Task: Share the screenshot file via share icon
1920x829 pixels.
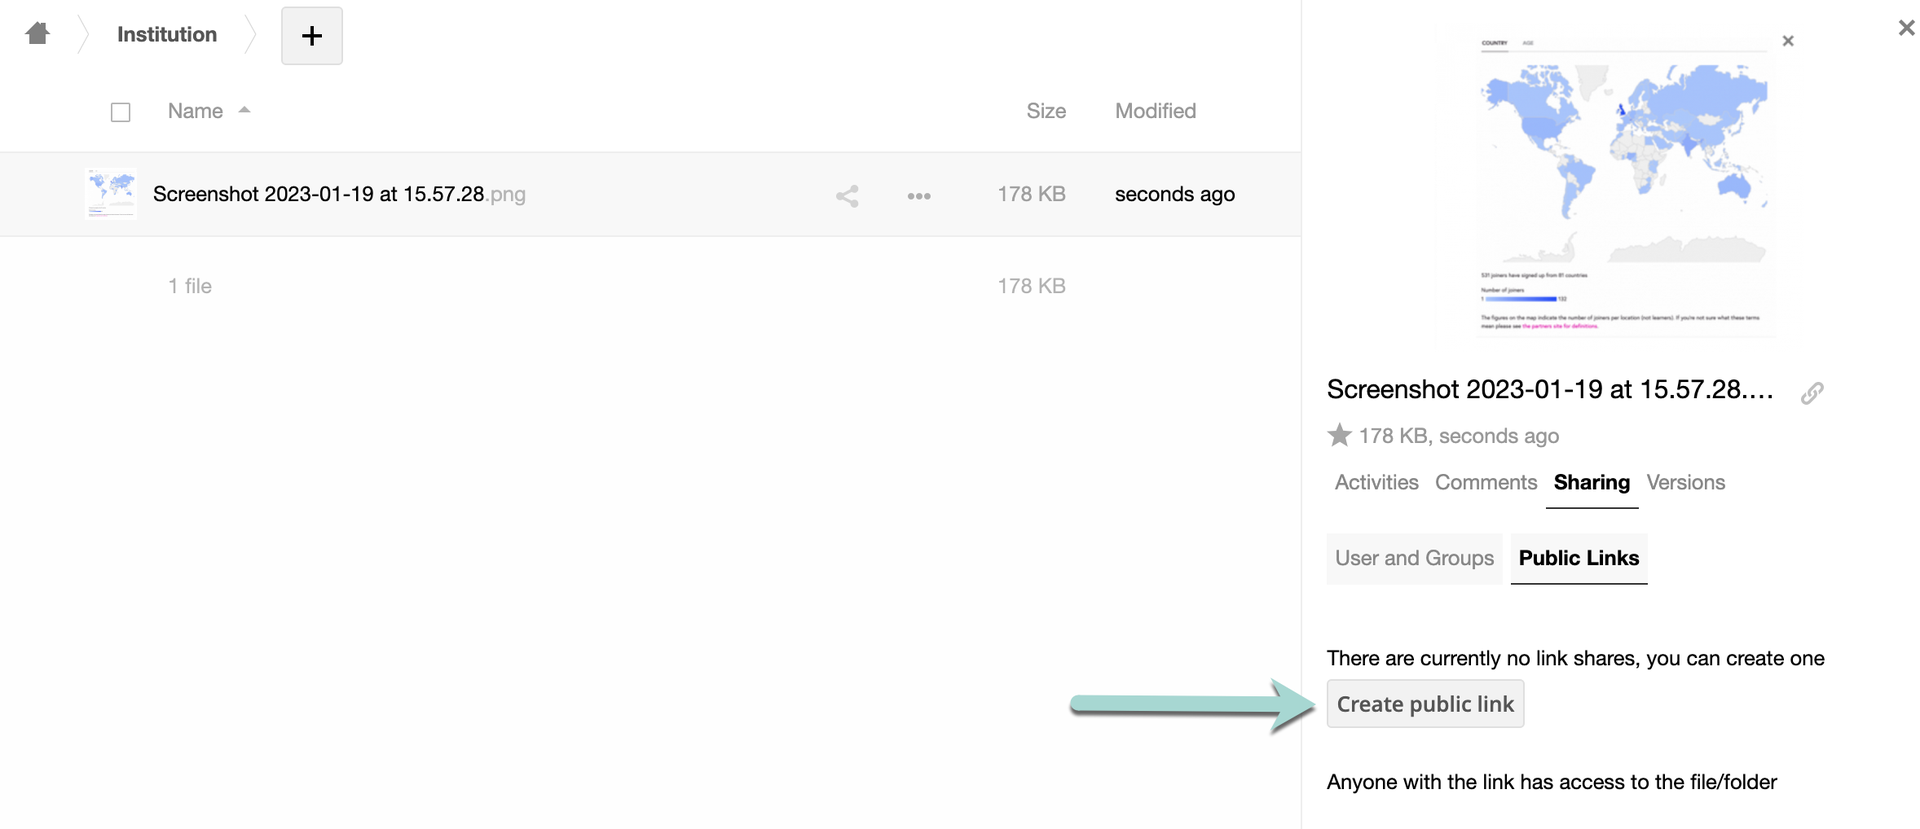Action: tap(847, 196)
